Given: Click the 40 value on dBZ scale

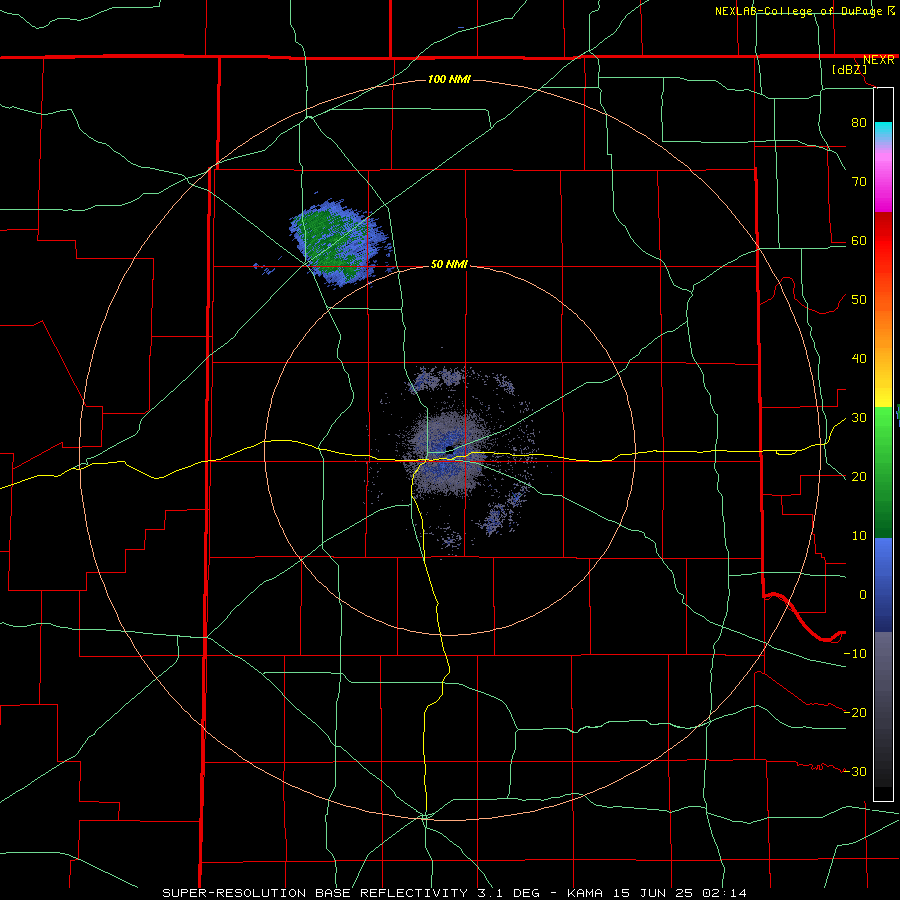Looking at the screenshot, I should (x=859, y=359).
